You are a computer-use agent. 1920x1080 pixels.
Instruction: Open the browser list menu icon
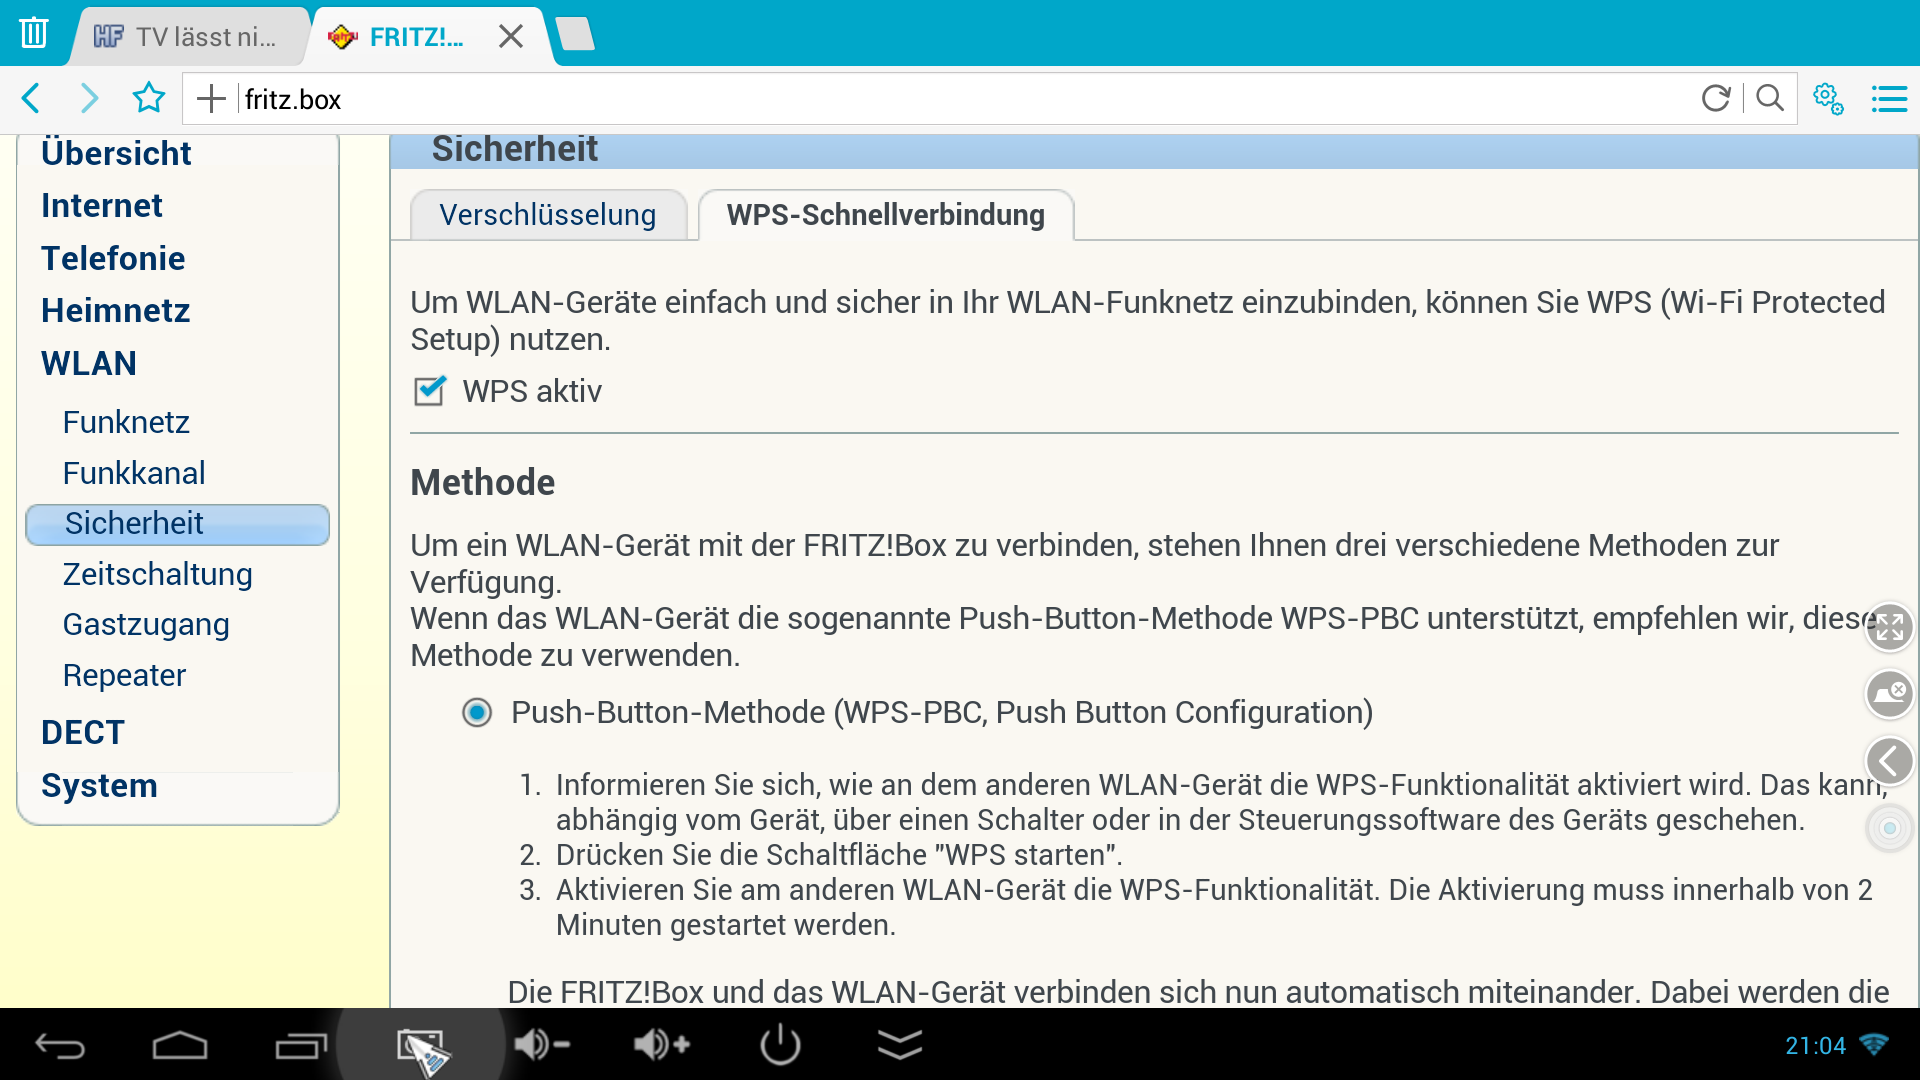(x=1889, y=99)
